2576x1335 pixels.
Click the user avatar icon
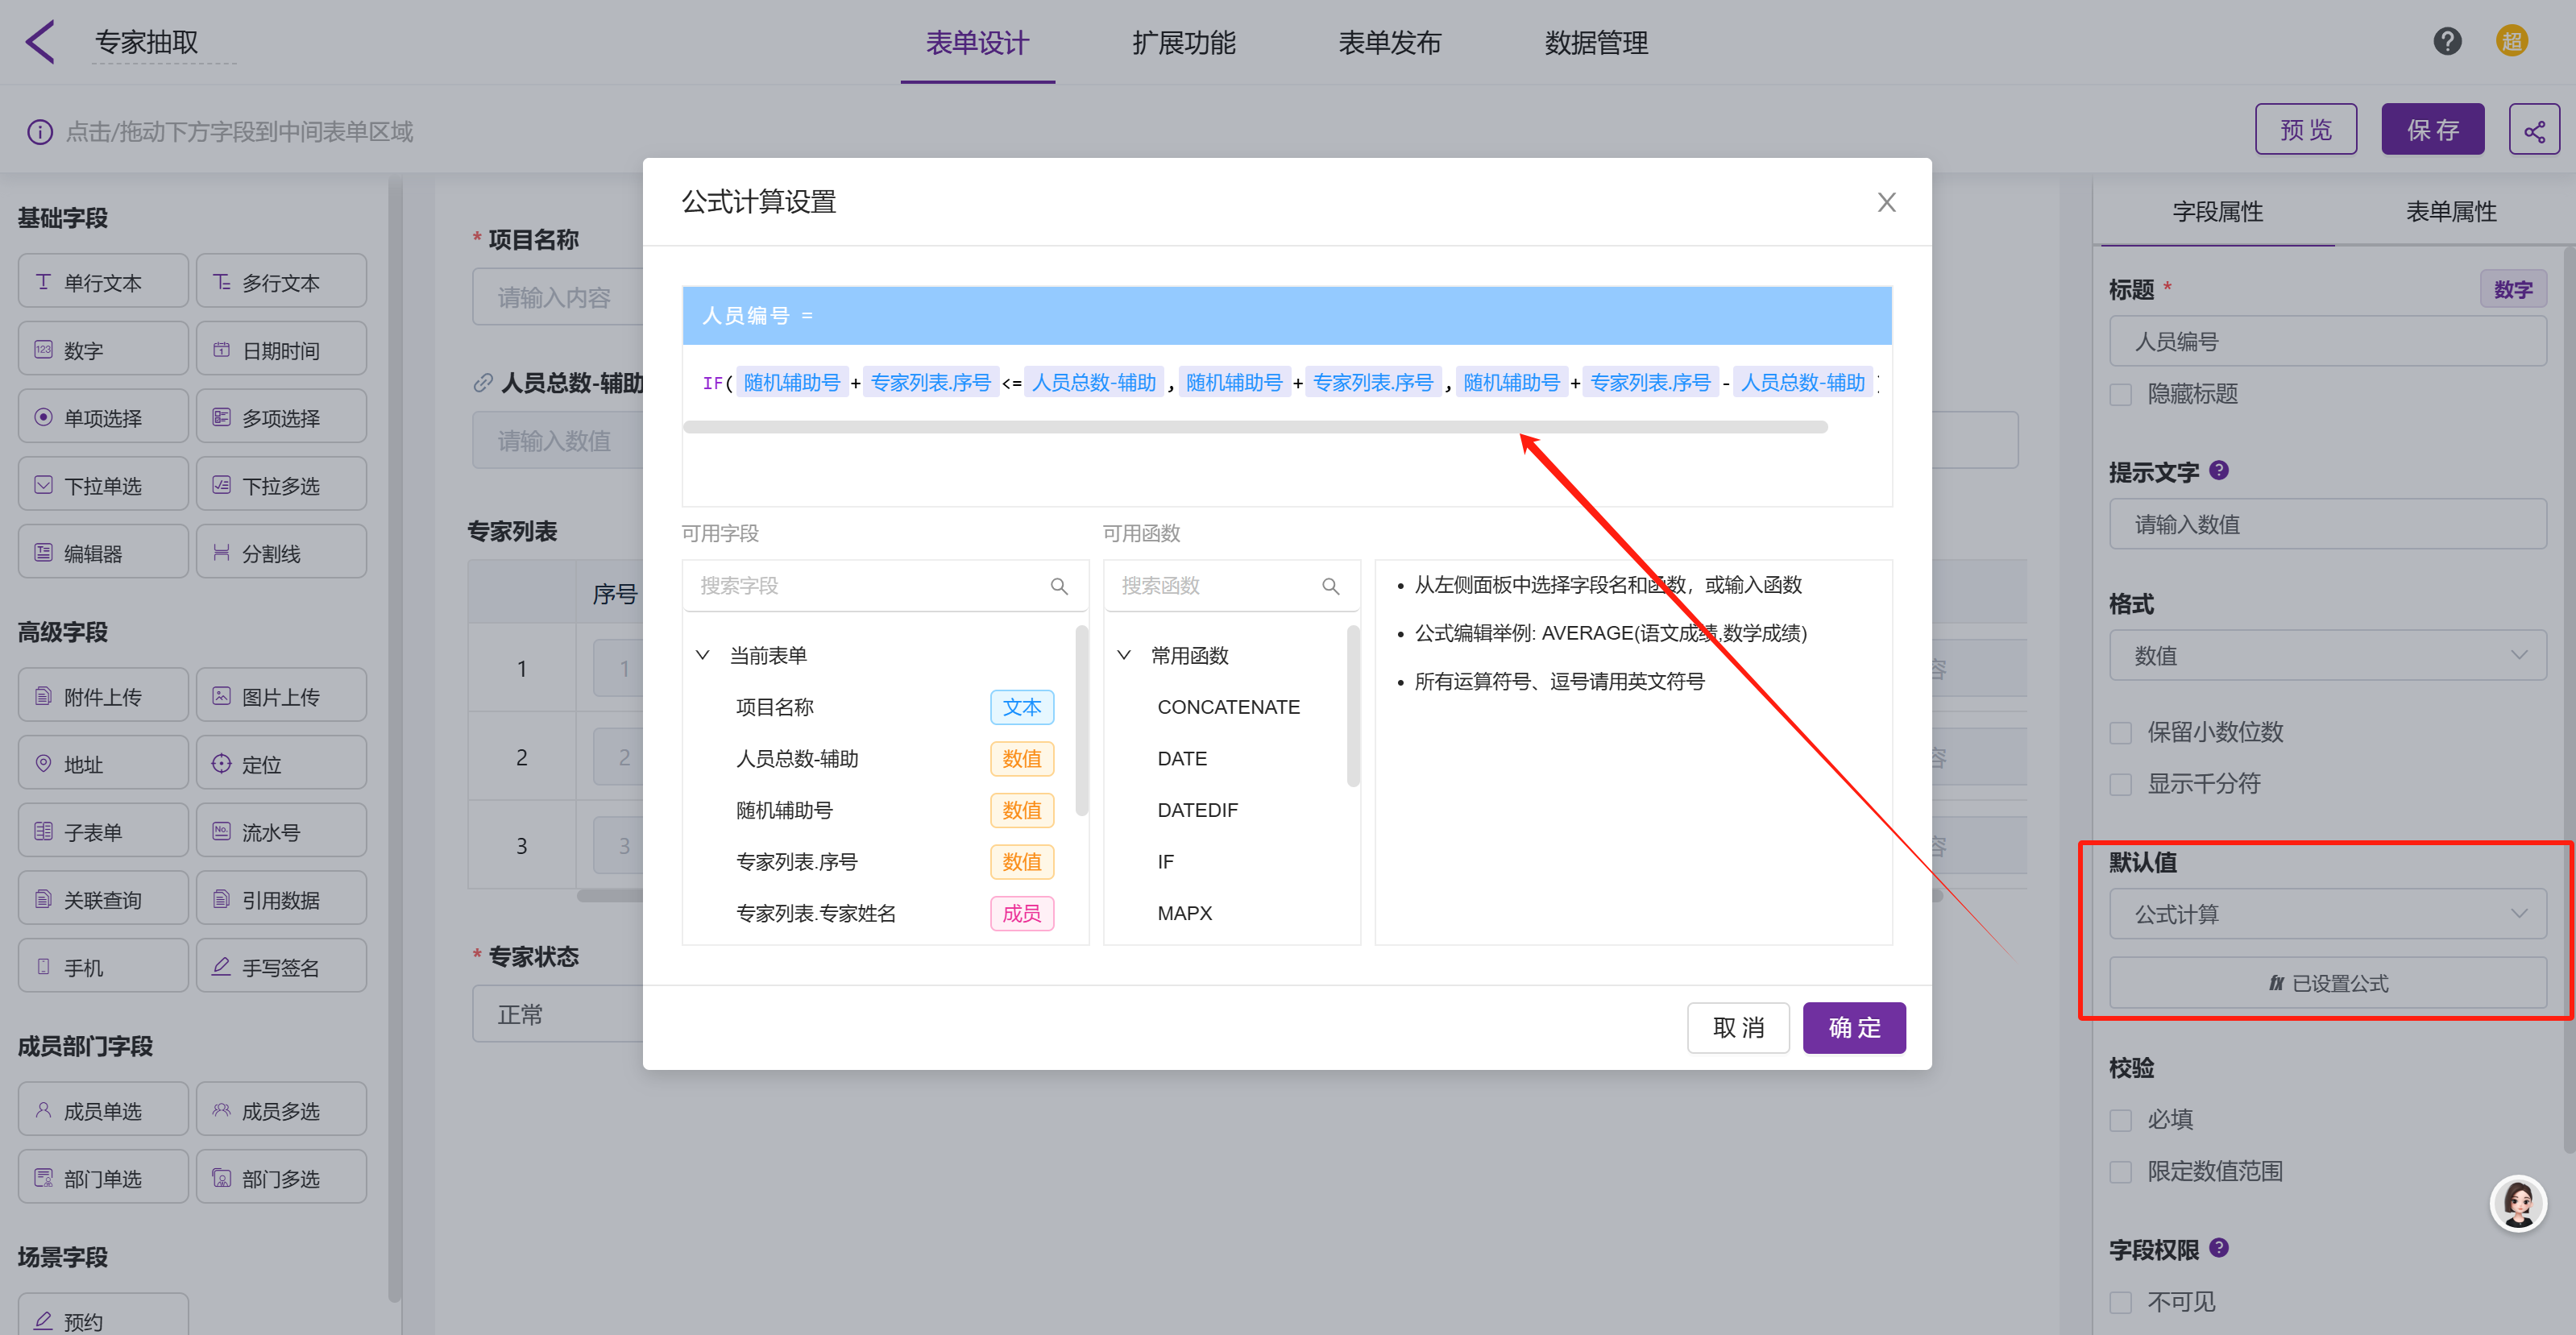coord(2511,42)
